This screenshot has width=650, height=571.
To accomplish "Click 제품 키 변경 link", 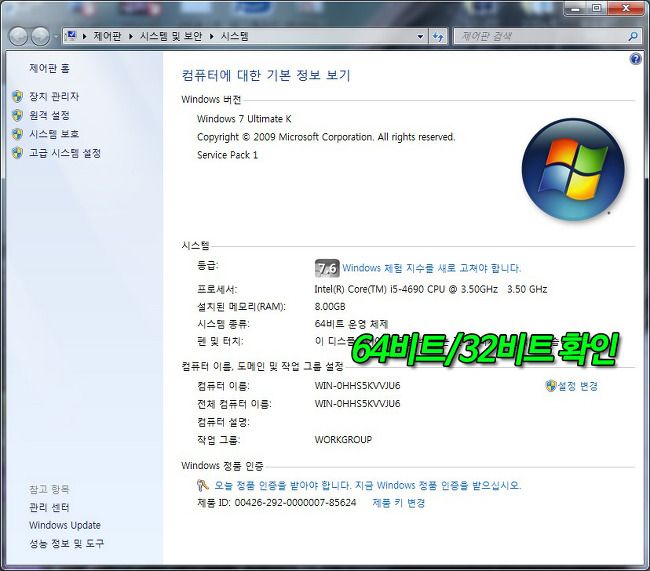I will click(x=398, y=503).
